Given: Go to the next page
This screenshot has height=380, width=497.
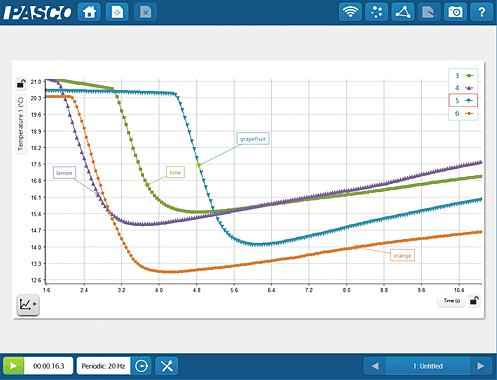Looking at the screenshot, I should [481, 366].
